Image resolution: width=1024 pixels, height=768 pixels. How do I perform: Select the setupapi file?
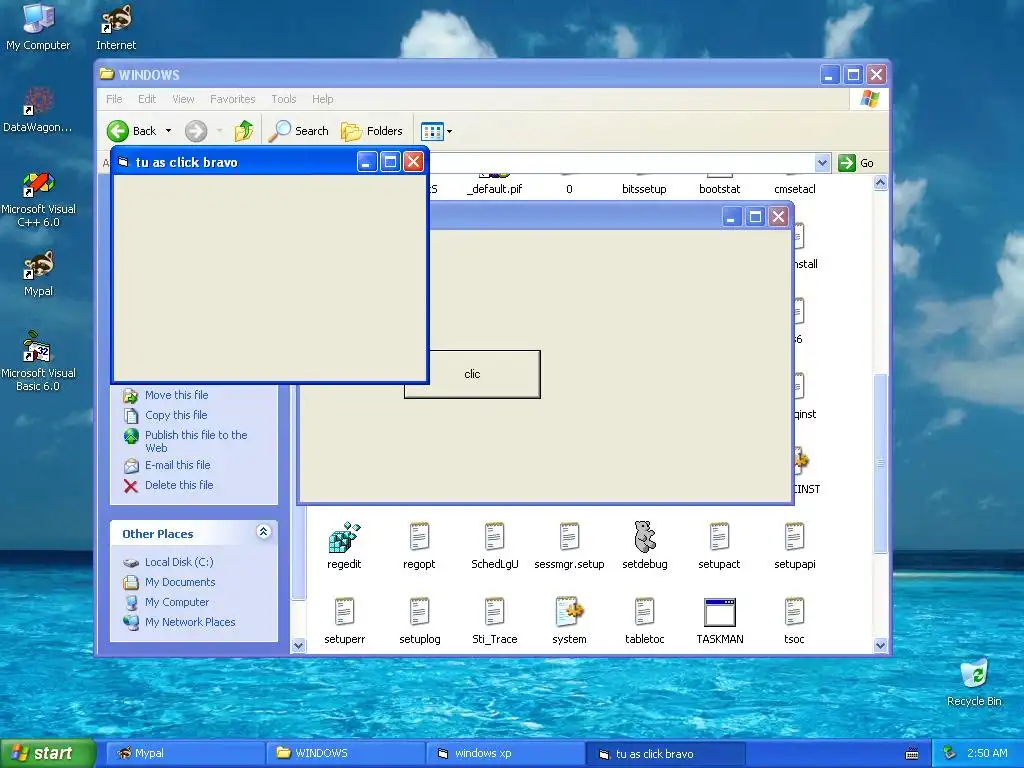[x=795, y=545]
